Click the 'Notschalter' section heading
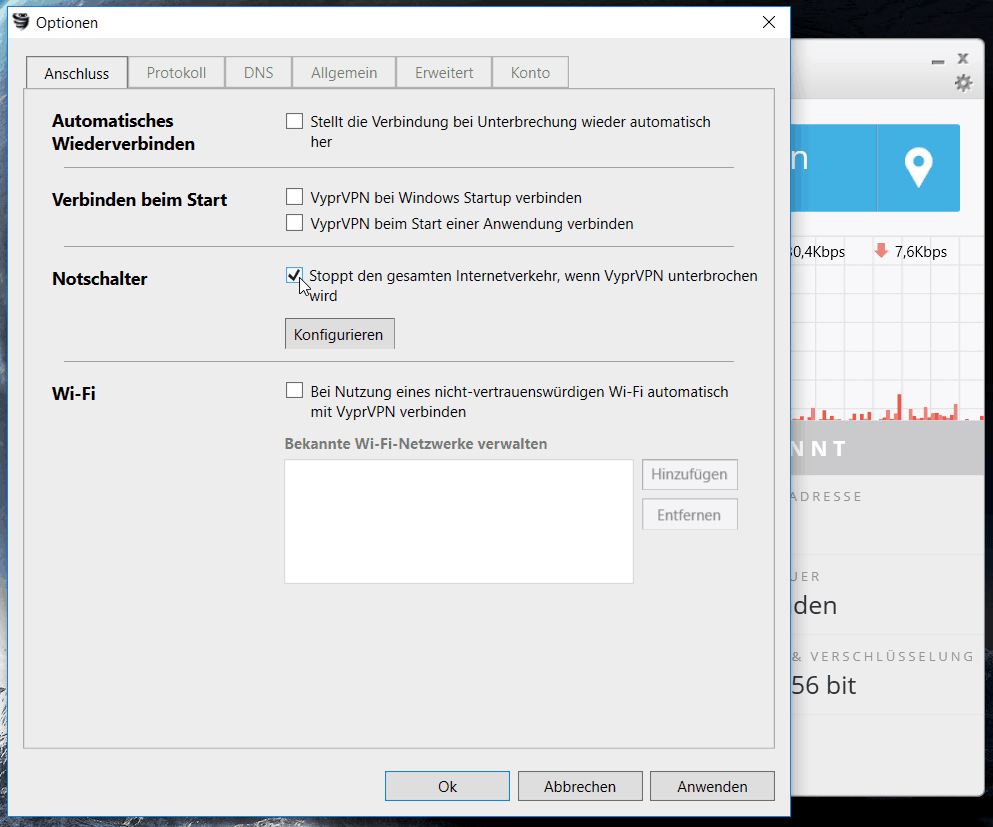The image size is (993, 827). 99,279
